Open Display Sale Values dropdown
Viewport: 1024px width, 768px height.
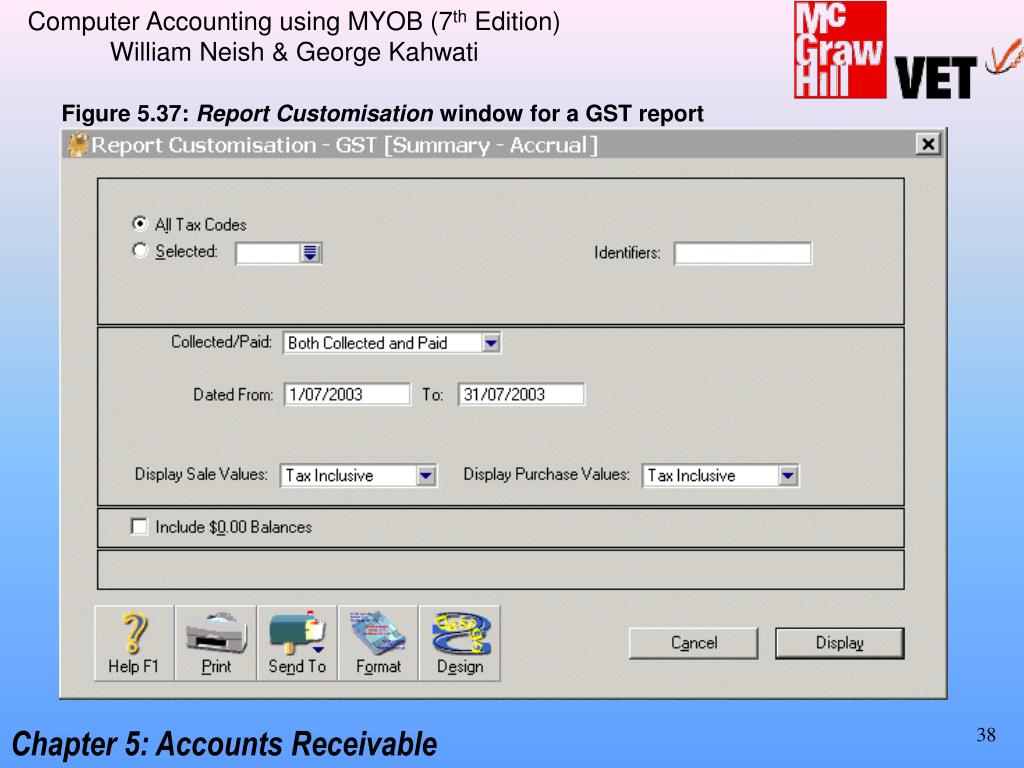point(426,475)
